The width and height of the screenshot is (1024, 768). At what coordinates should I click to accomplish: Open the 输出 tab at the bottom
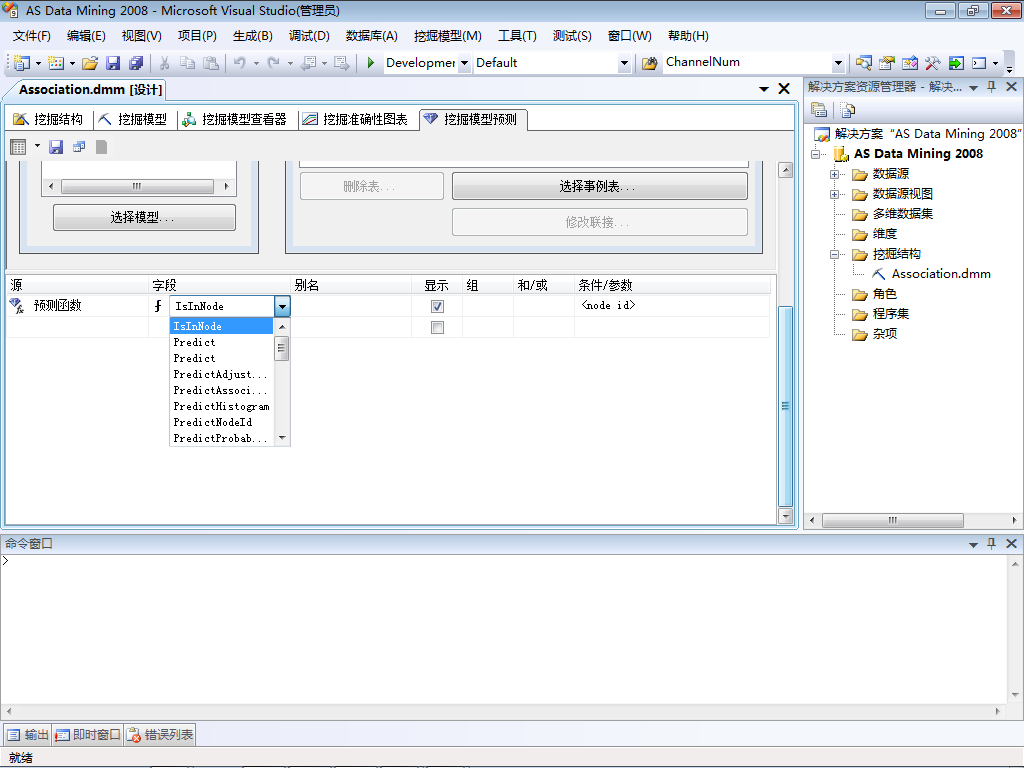point(27,735)
